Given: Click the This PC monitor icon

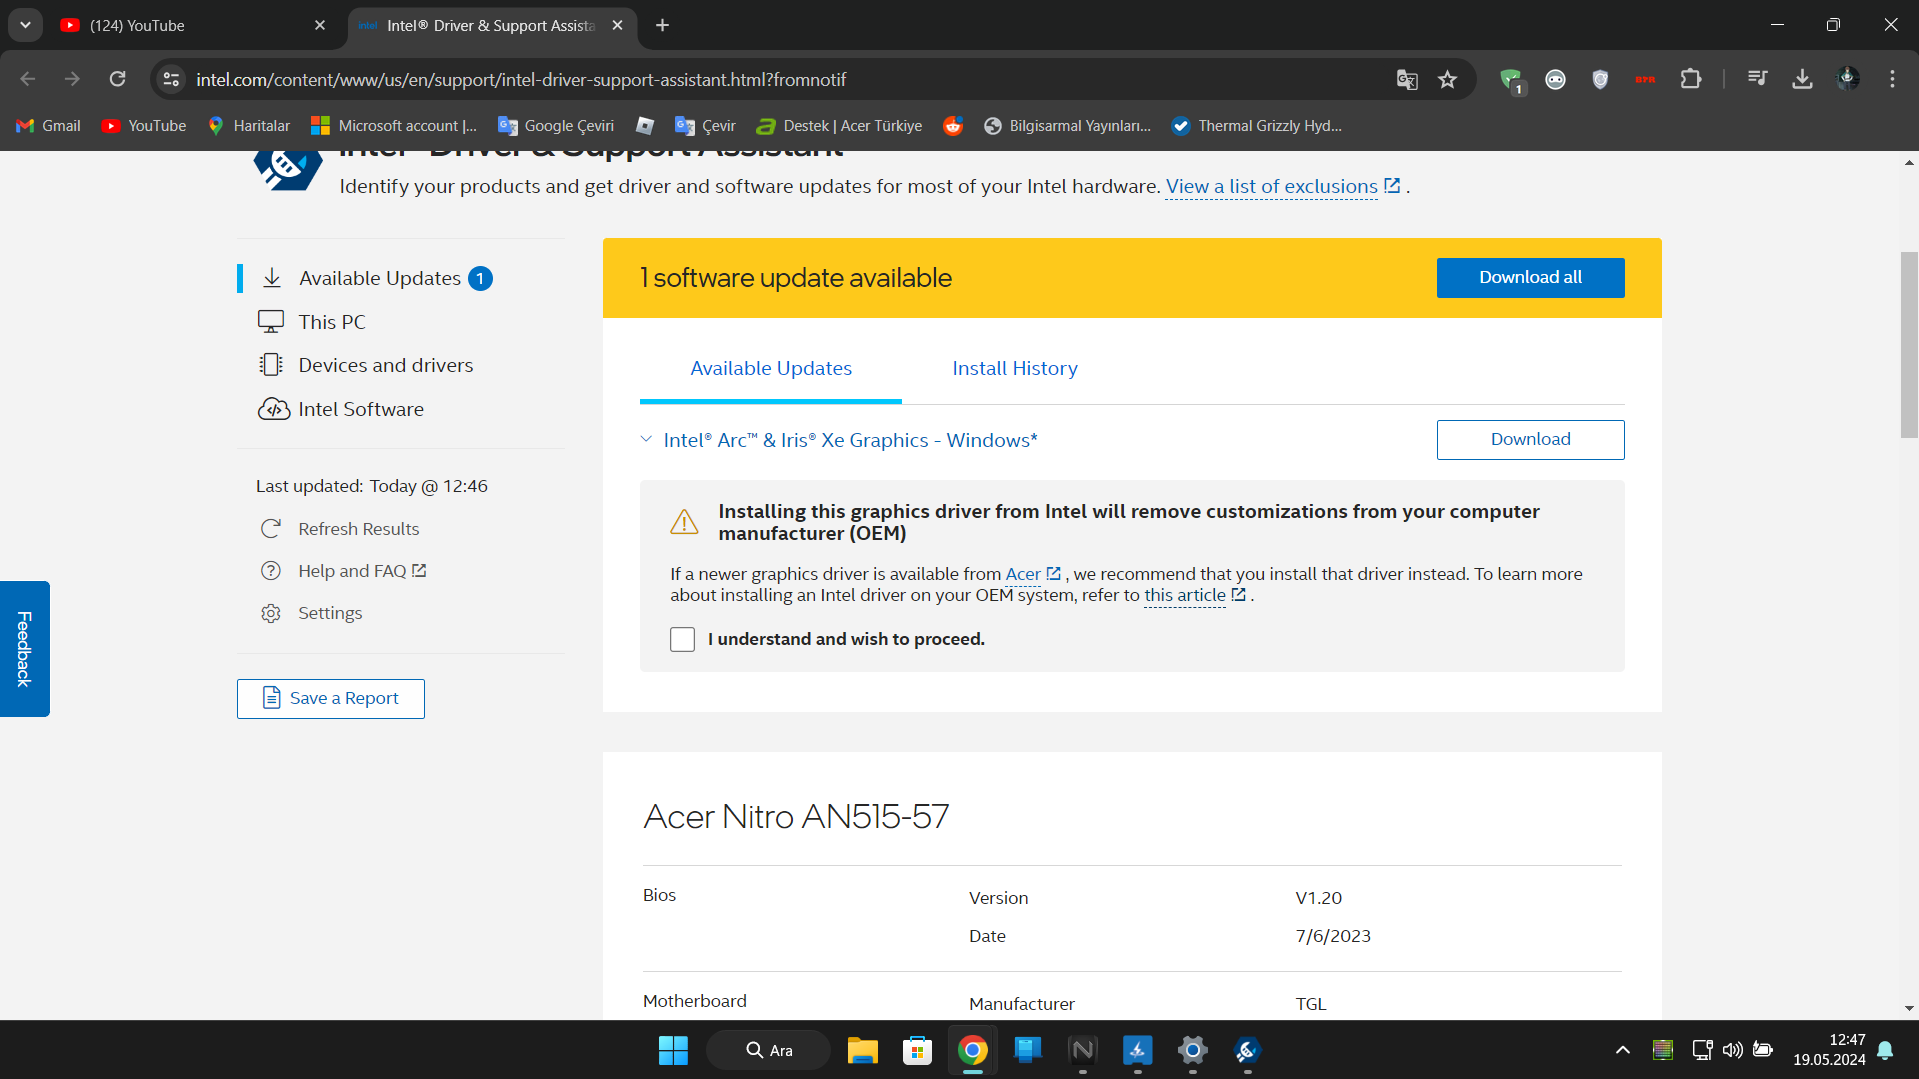Looking at the screenshot, I should 271,322.
